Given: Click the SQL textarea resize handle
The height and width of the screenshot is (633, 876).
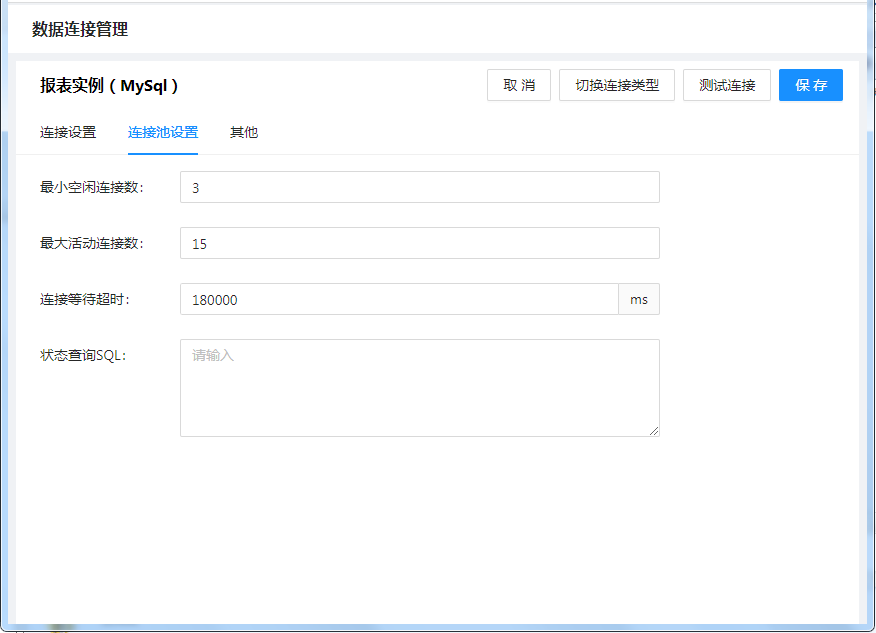Looking at the screenshot, I should 654,431.
